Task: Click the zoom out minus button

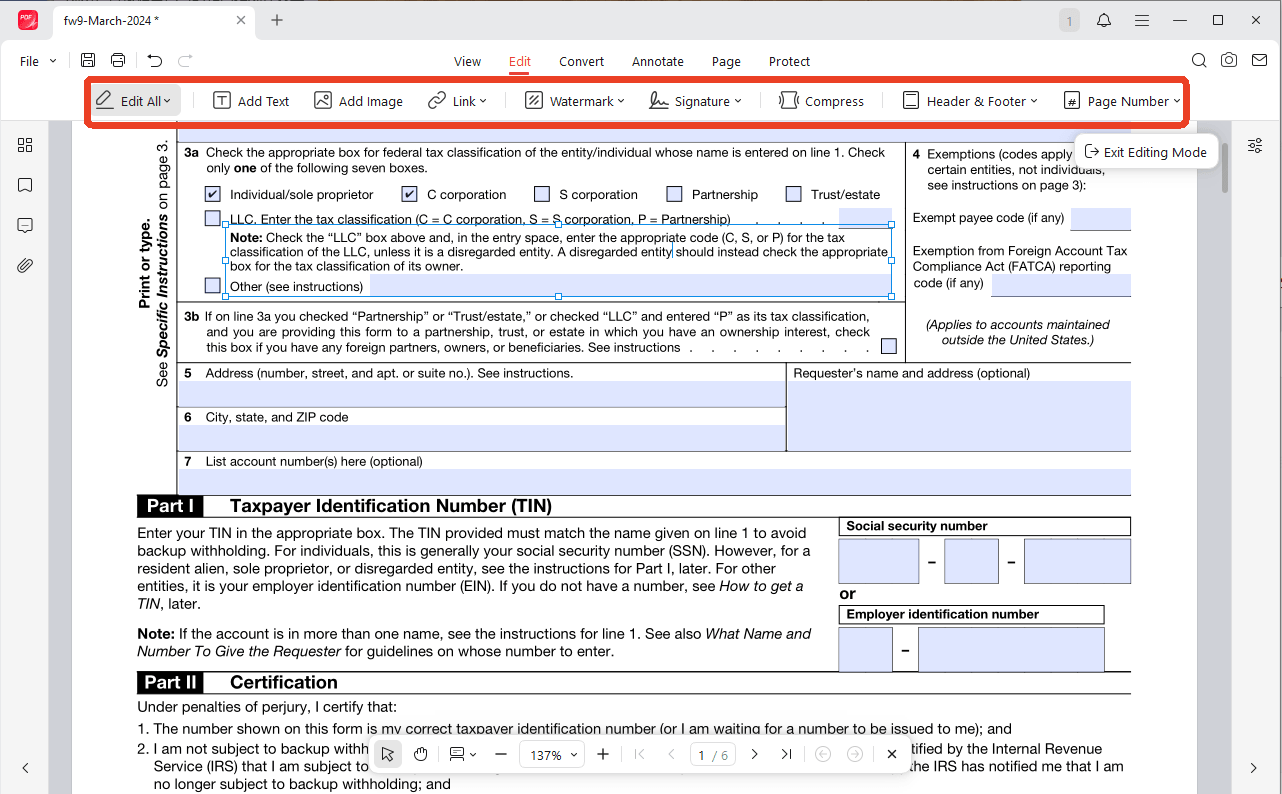Action: tap(501, 754)
